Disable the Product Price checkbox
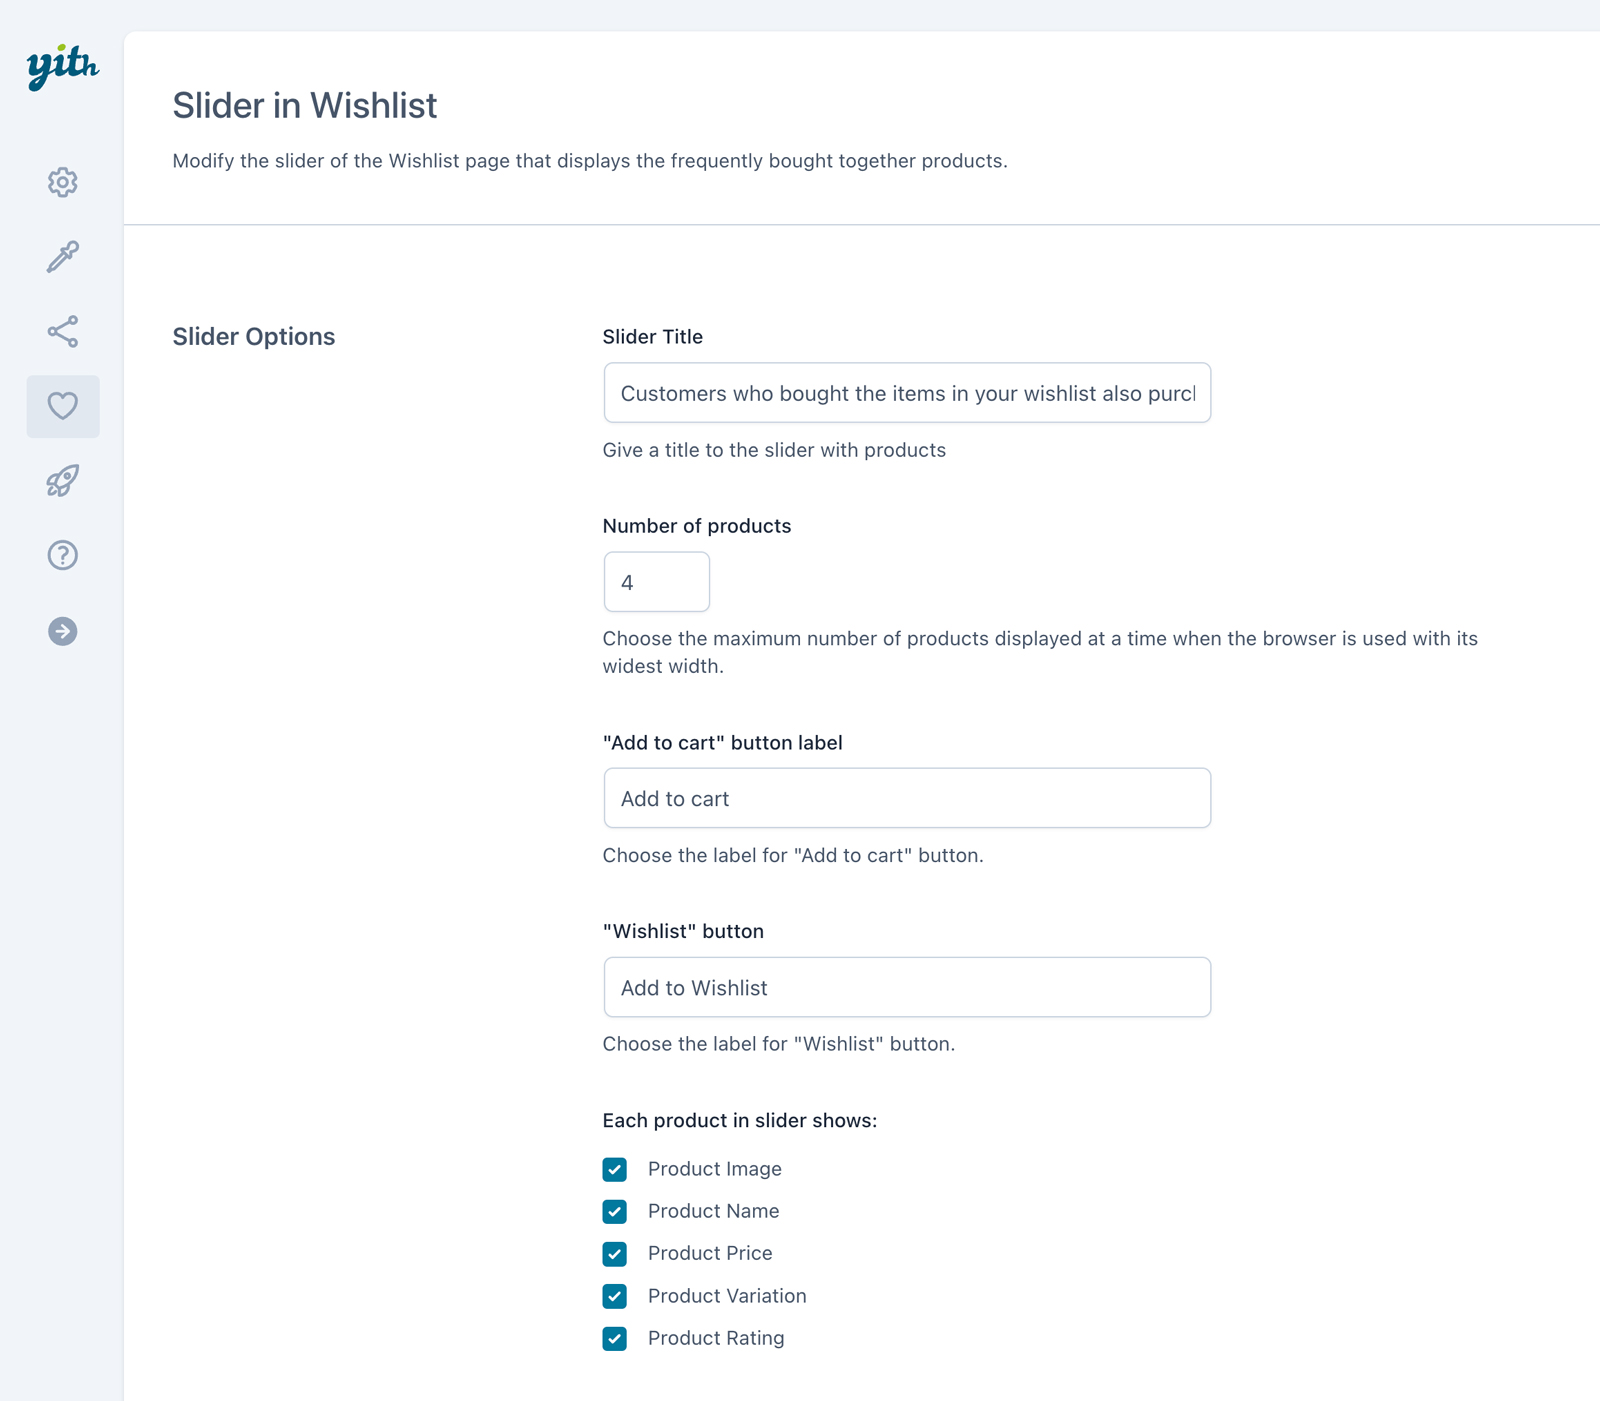The width and height of the screenshot is (1600, 1401). pos(615,1254)
